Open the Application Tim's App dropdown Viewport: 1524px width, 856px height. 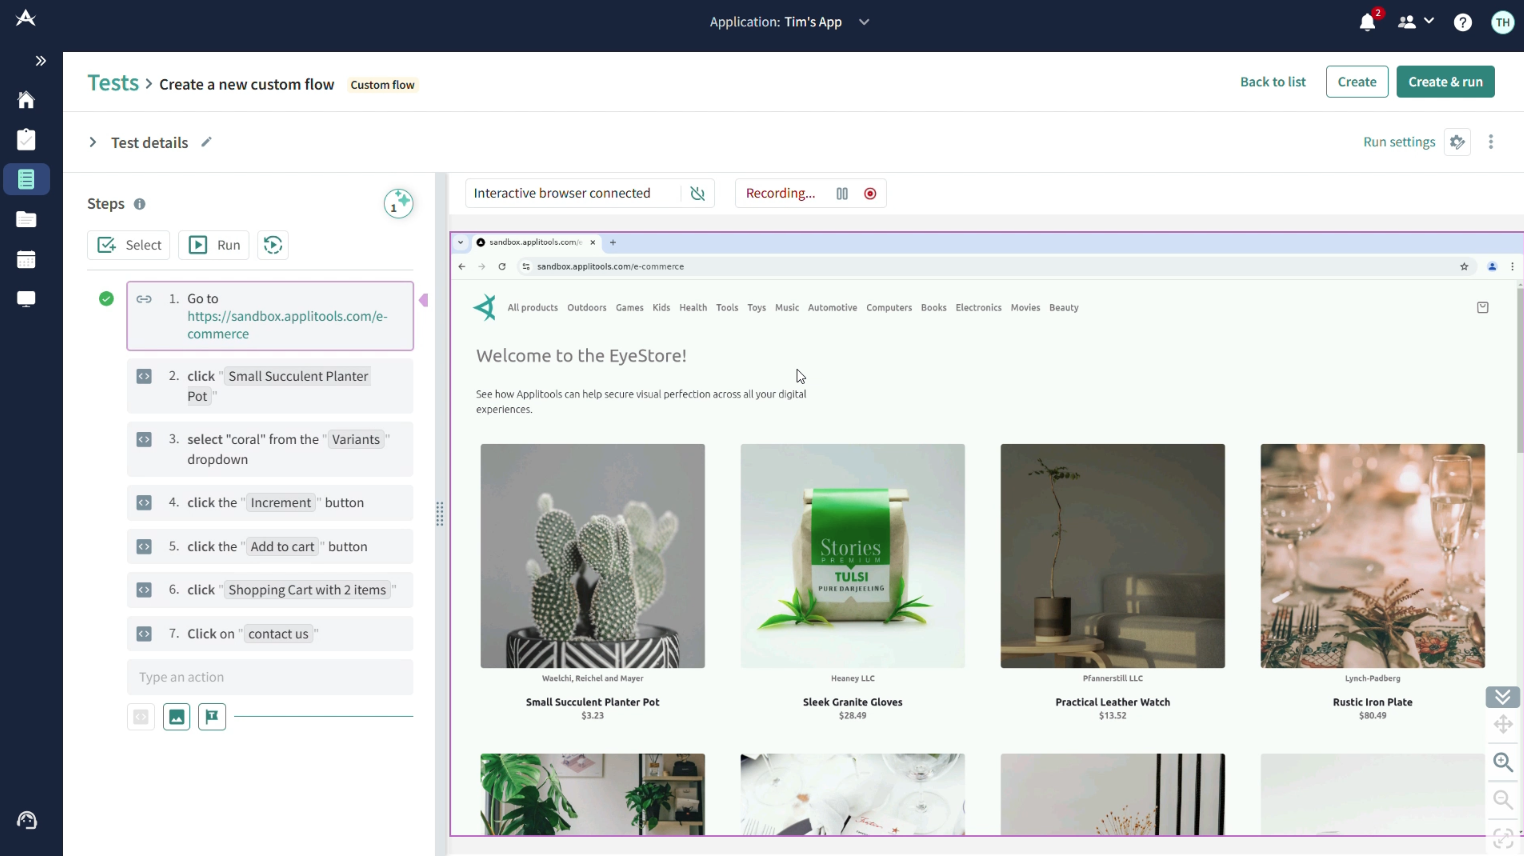(x=790, y=22)
